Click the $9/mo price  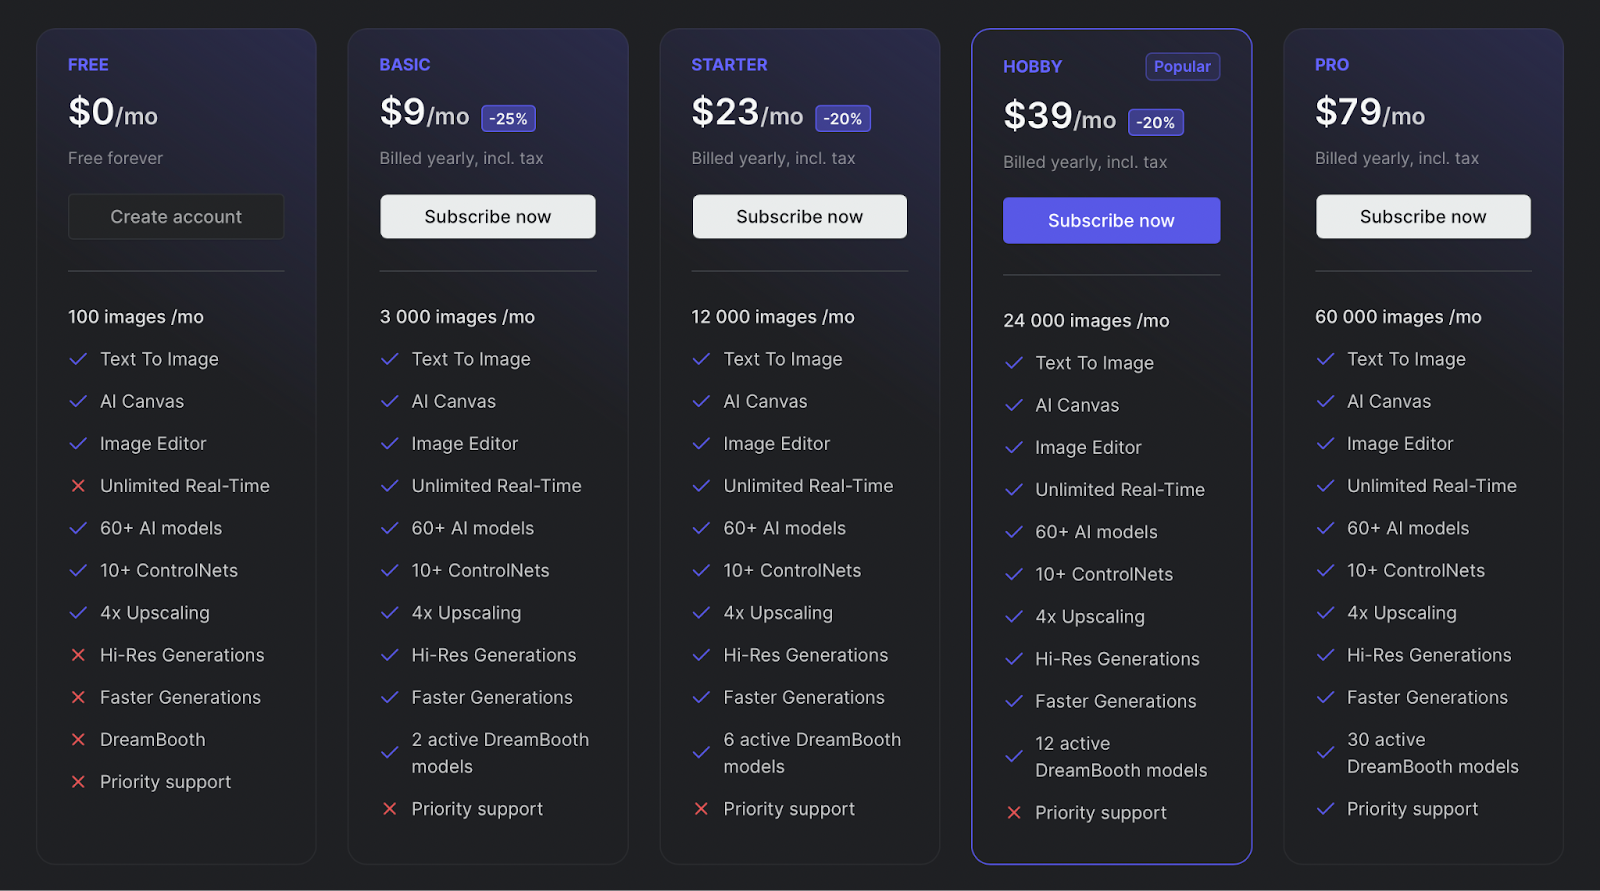pyautogui.click(x=425, y=112)
